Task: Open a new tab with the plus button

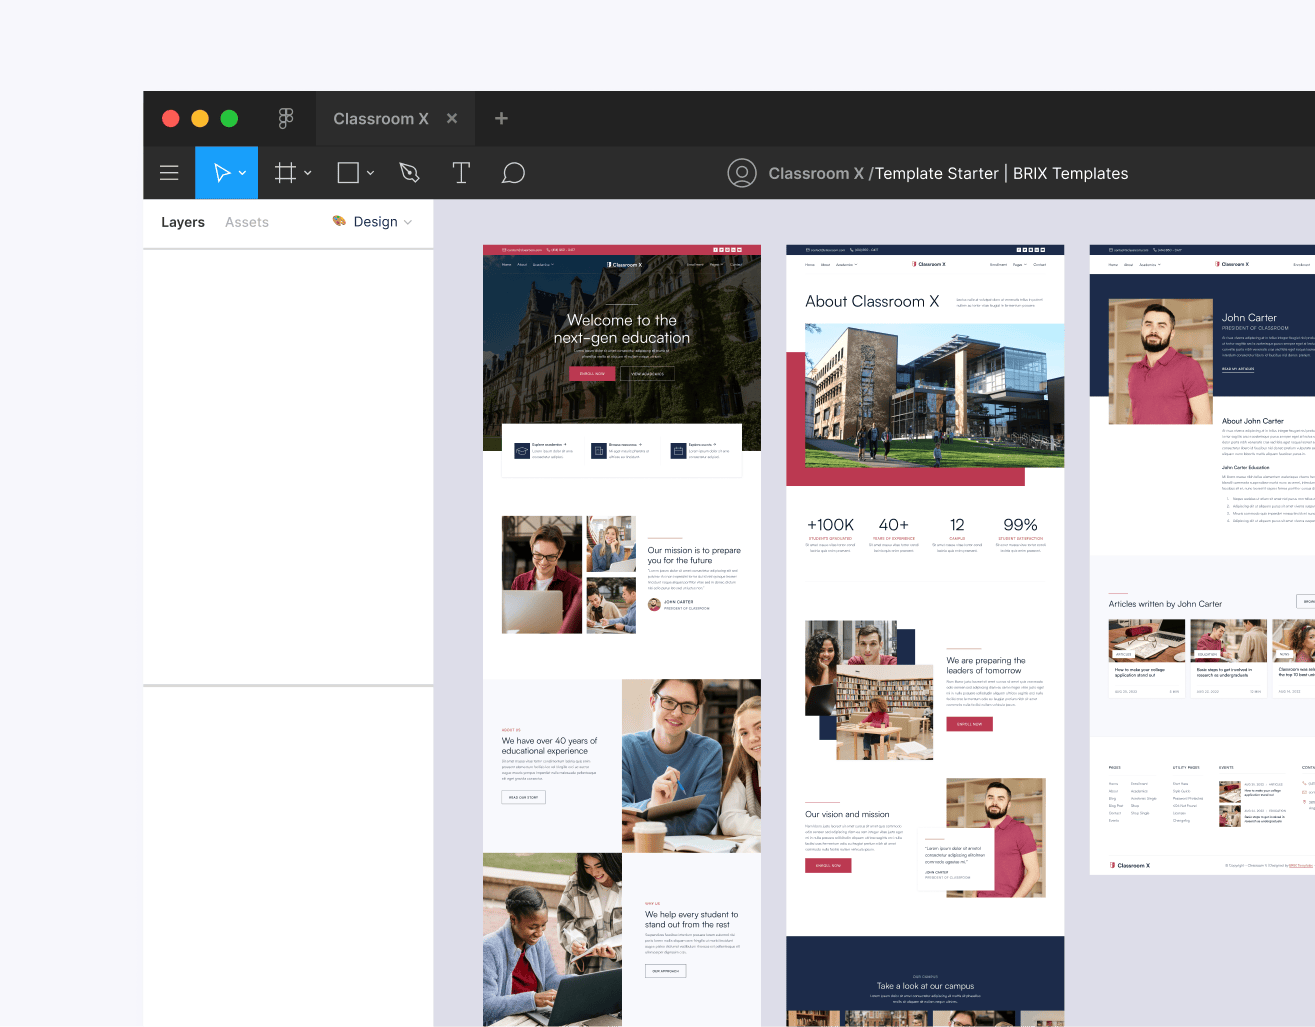Action: click(500, 118)
